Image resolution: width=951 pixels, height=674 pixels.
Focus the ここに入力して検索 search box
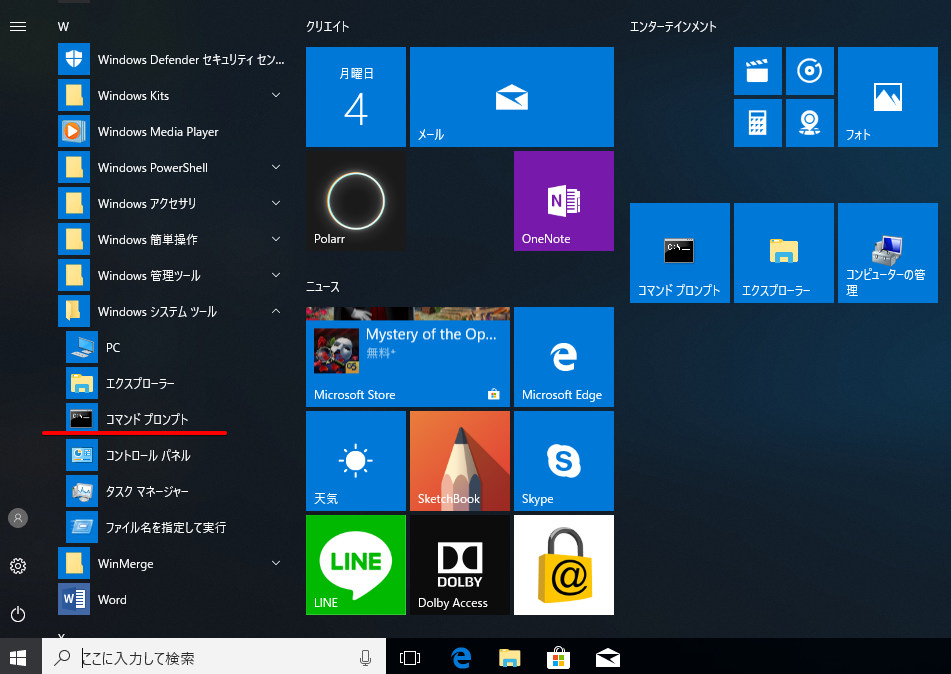[213, 658]
